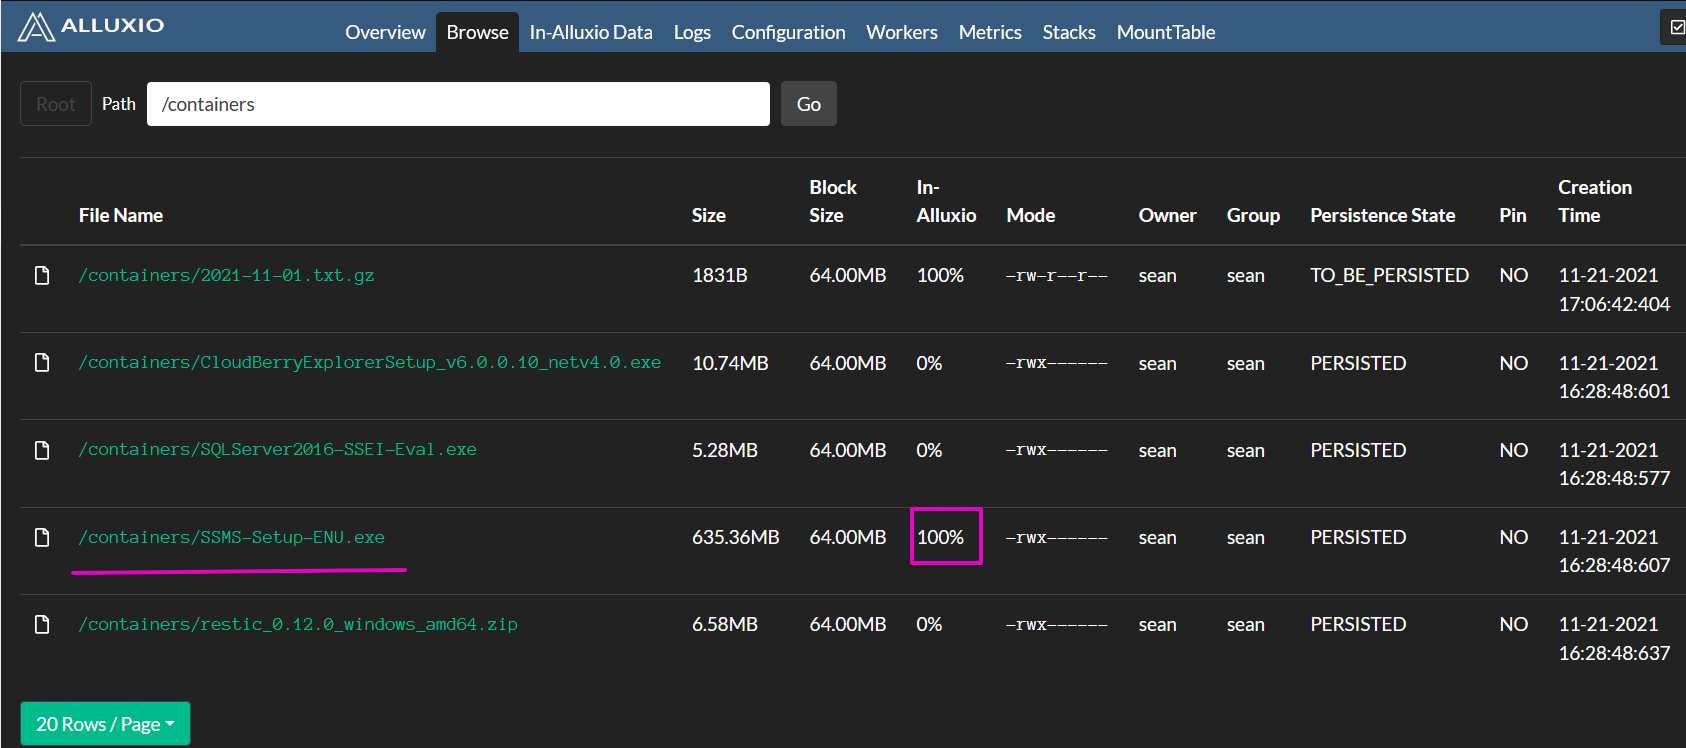
Task: Select the Browse tab
Action: coord(477,32)
